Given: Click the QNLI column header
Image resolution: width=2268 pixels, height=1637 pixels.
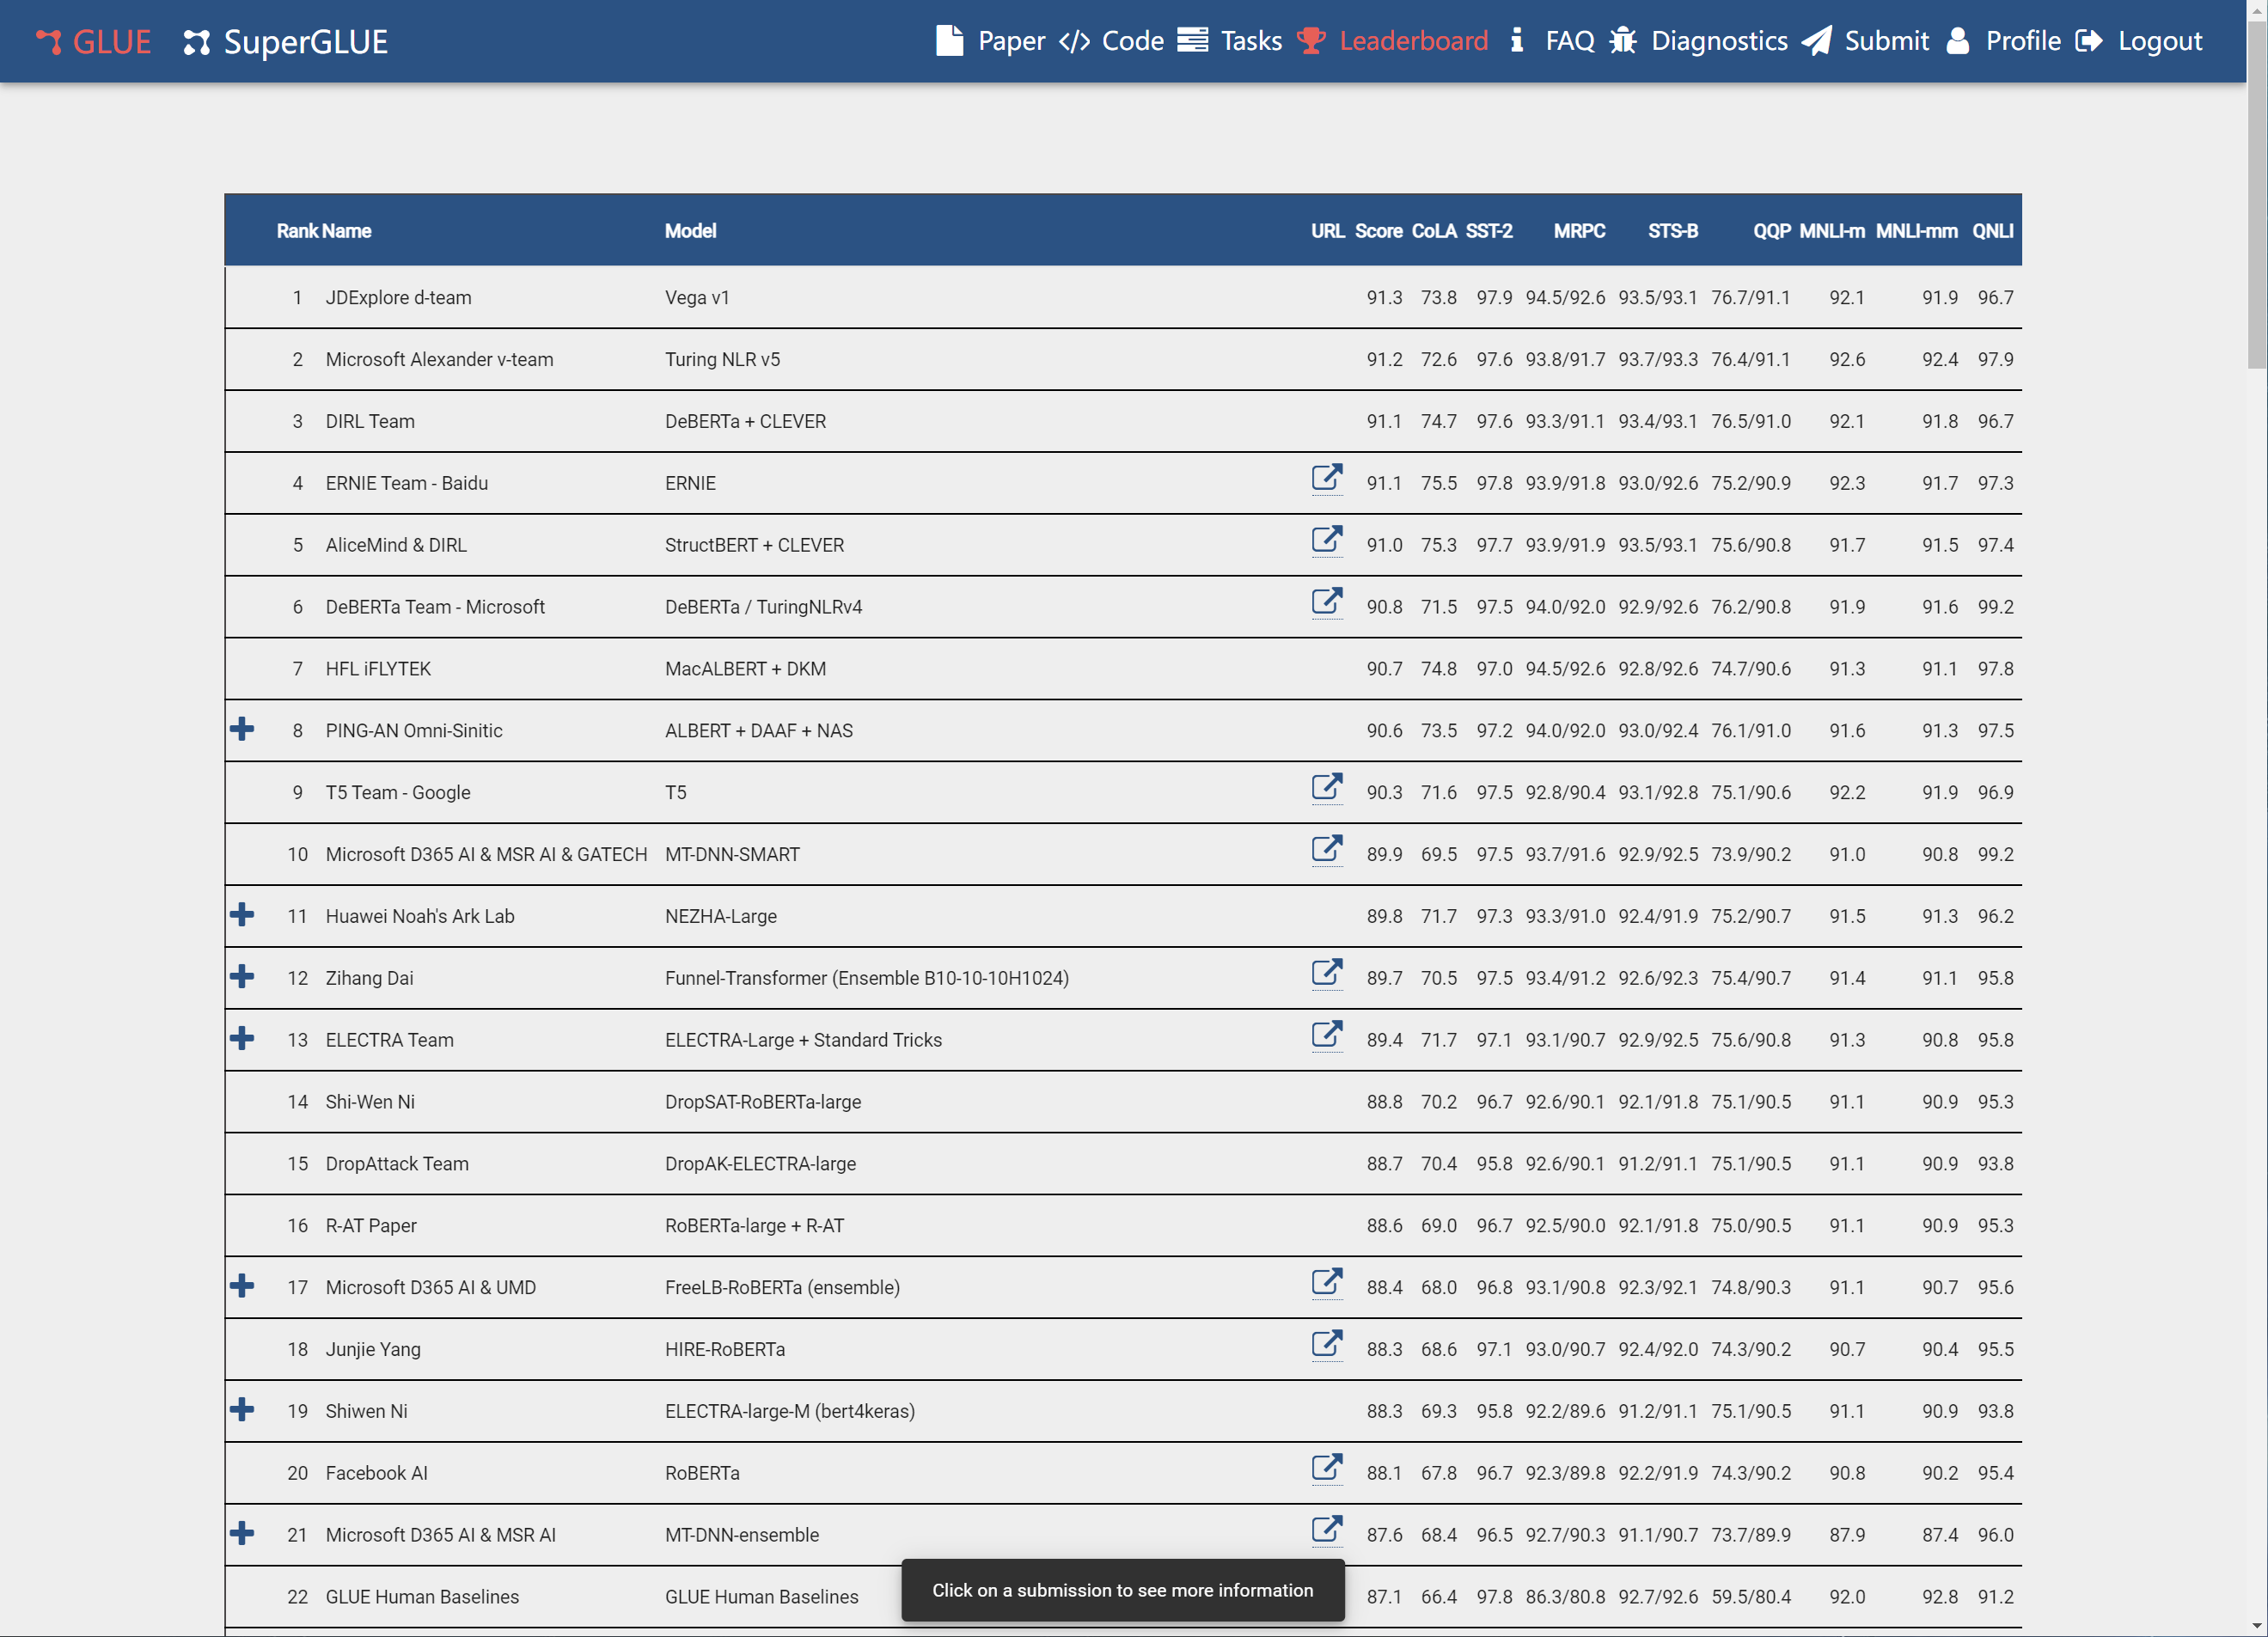Looking at the screenshot, I should 1992,231.
